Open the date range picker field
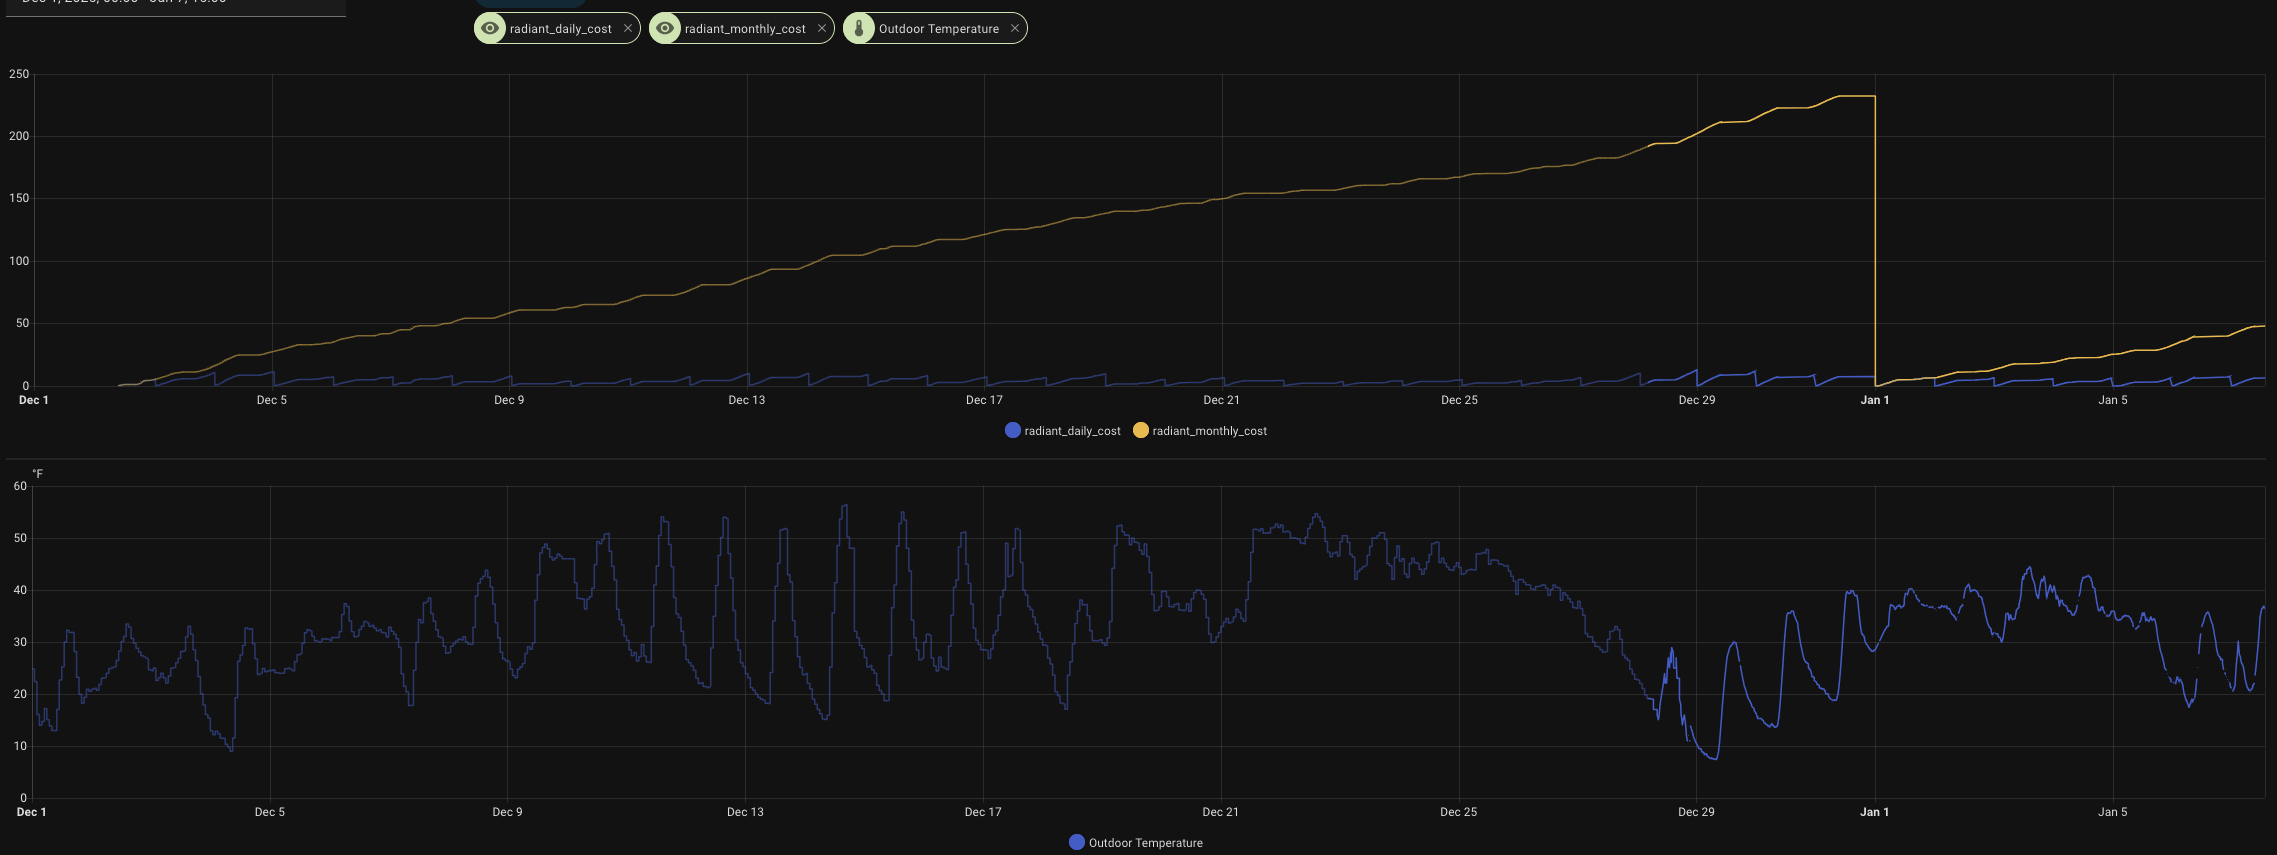2277x855 pixels. pos(173,5)
